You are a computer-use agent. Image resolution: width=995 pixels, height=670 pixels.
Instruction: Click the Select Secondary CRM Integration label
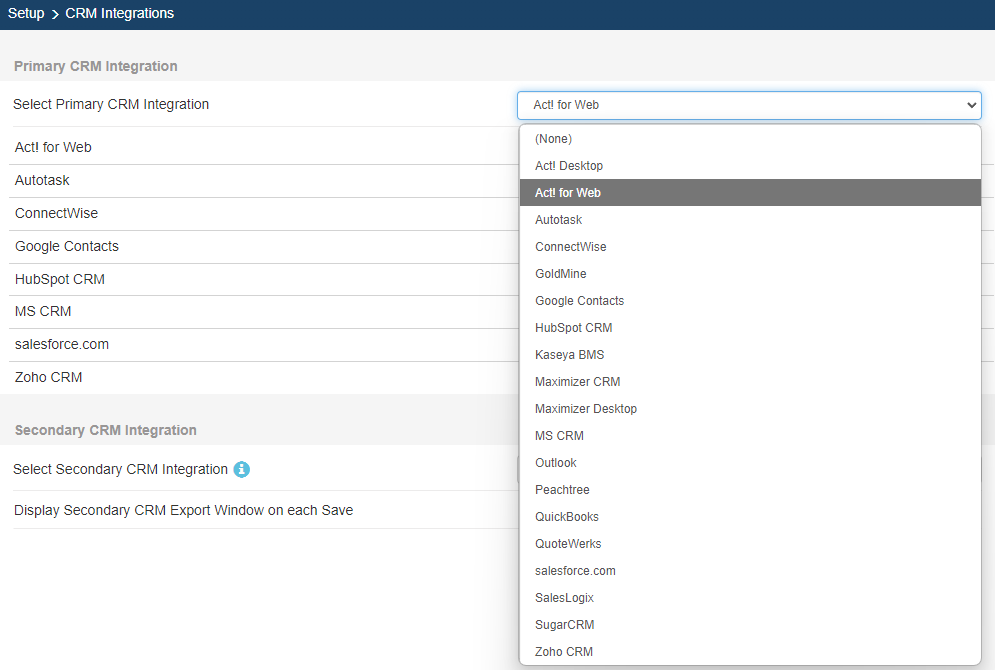[121, 470]
